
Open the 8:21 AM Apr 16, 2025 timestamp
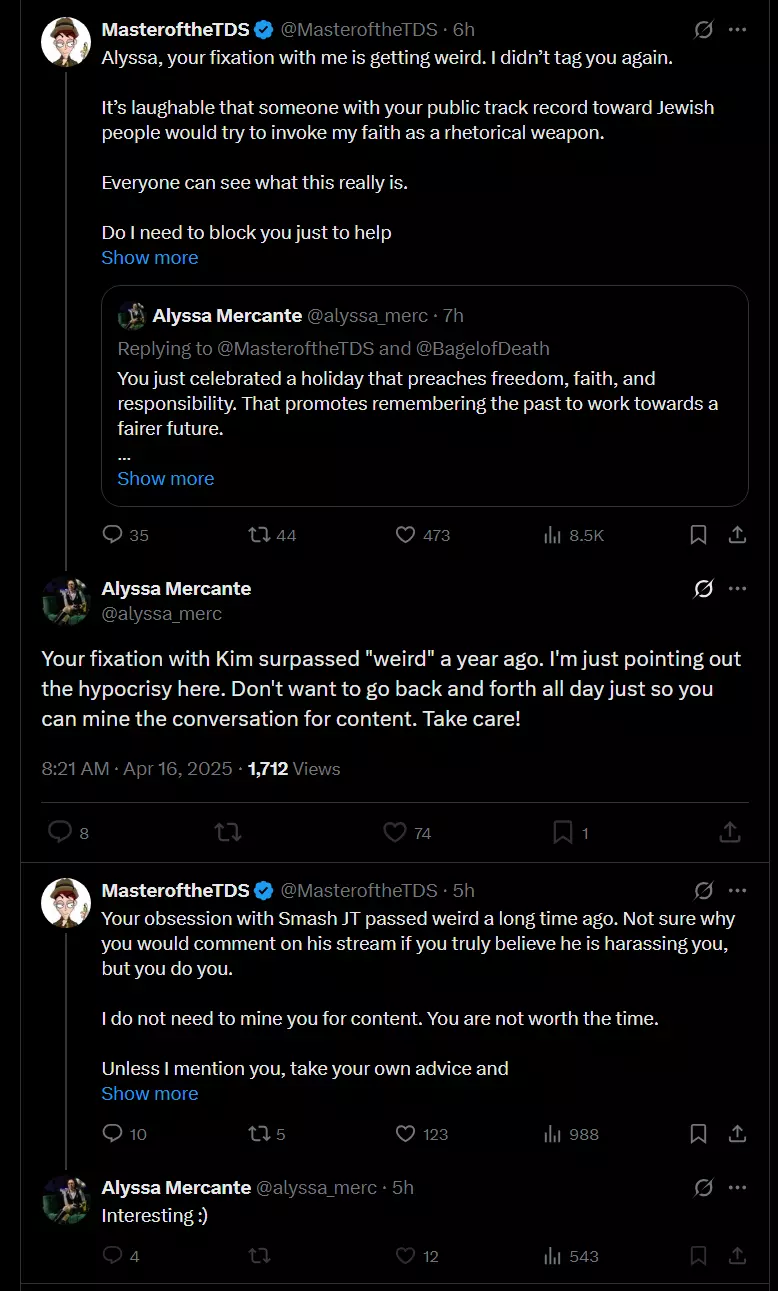pyautogui.click(x=136, y=769)
